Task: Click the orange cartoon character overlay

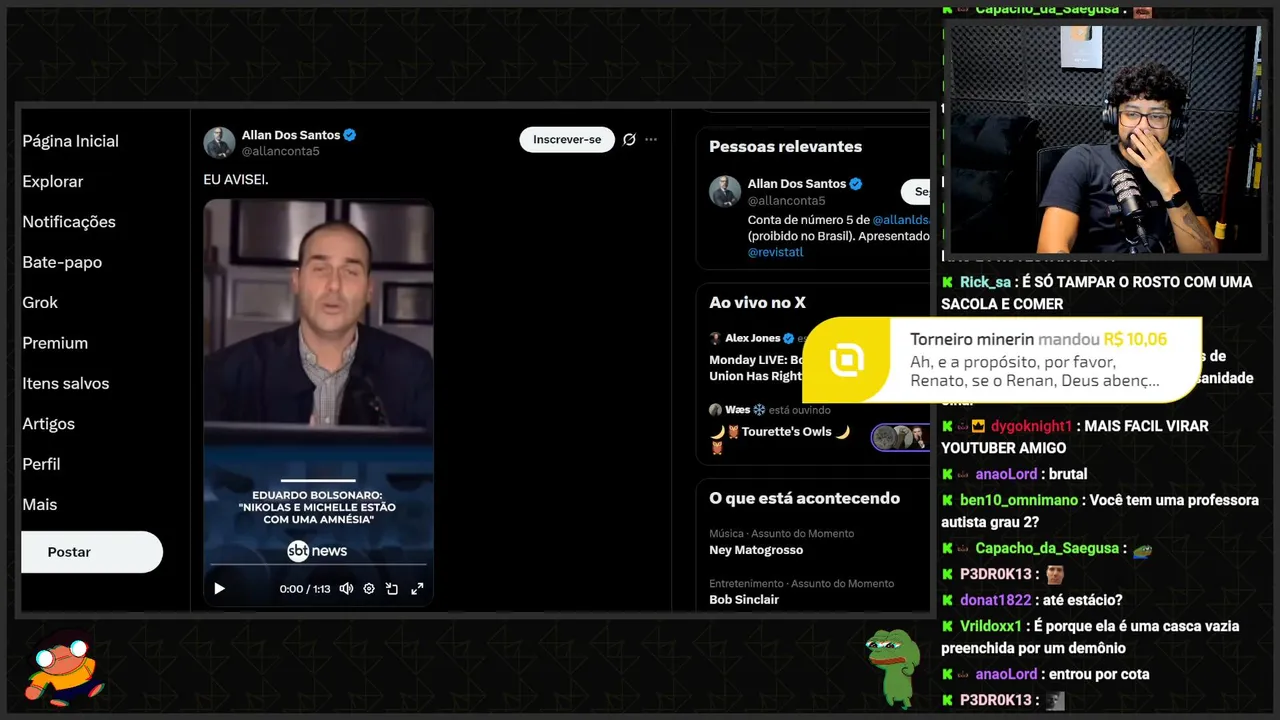Action: (65, 667)
